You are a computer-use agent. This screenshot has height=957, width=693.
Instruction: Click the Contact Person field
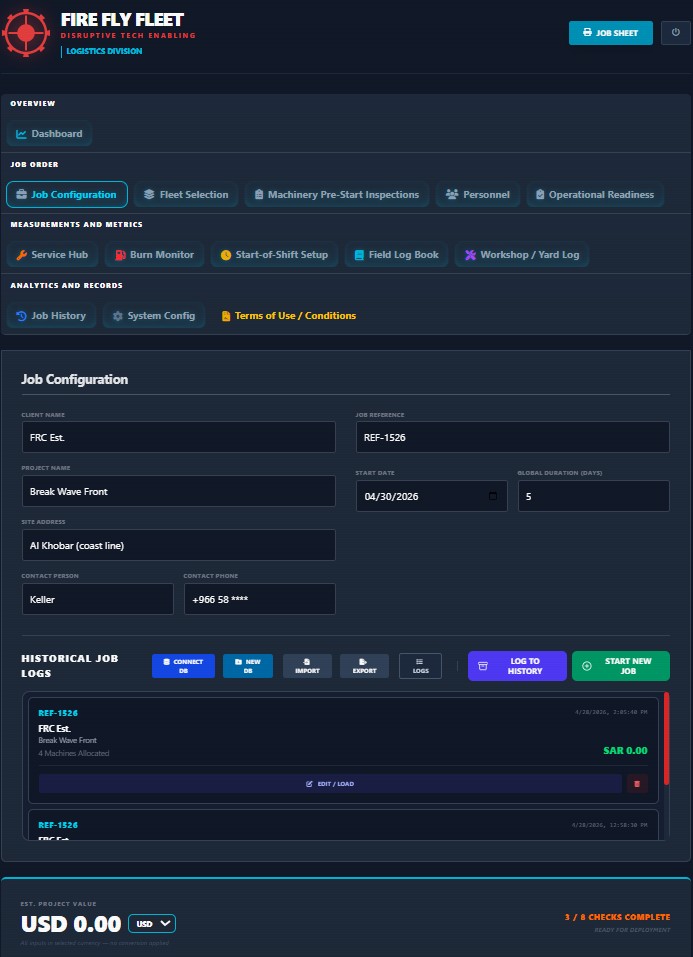click(98, 599)
